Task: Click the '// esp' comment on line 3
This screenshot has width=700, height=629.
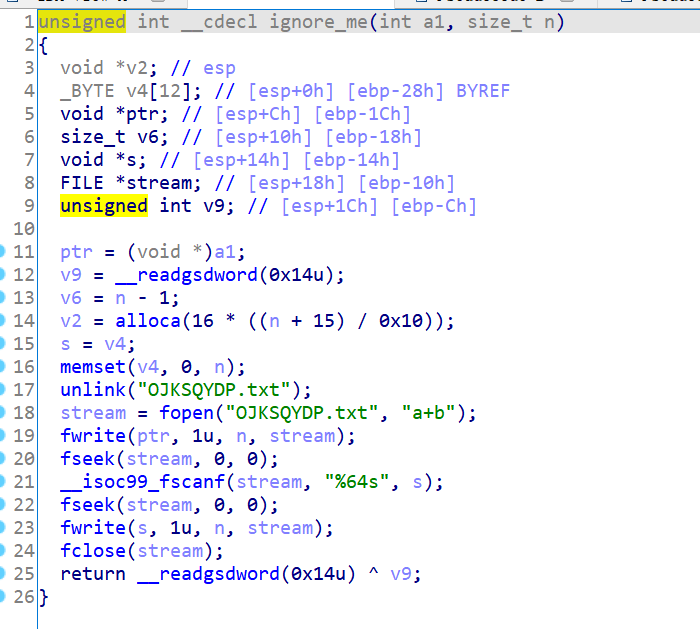Action: pos(203,68)
